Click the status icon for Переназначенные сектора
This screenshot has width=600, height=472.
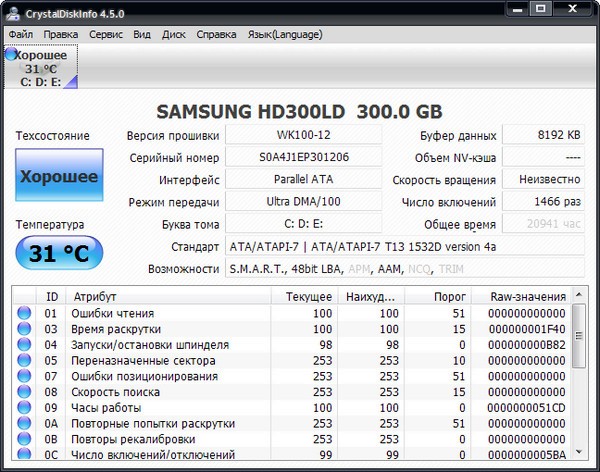tap(24, 360)
